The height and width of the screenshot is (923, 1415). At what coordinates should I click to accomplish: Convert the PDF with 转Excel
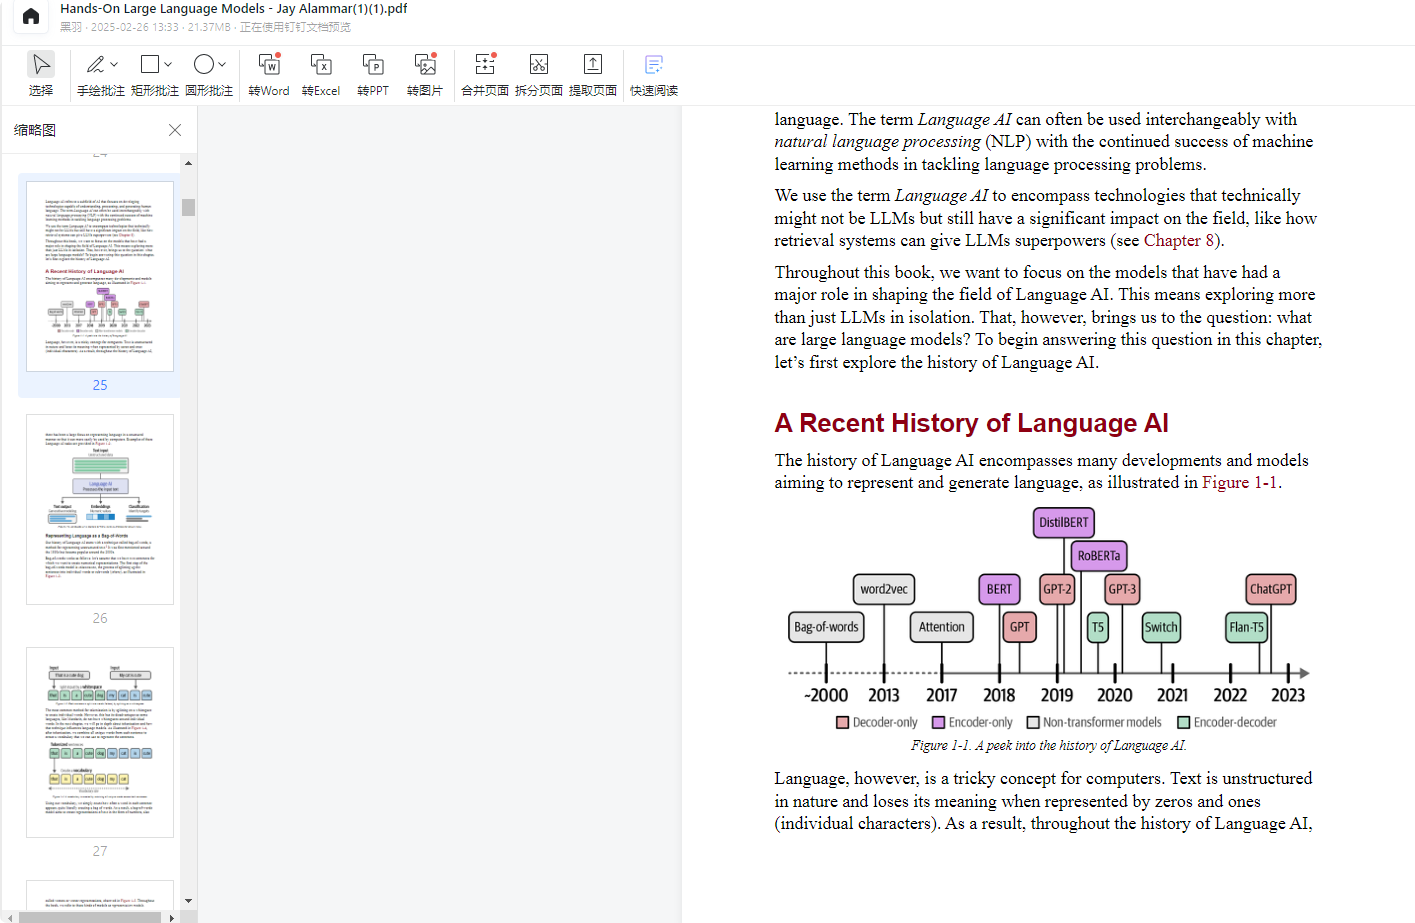321,74
